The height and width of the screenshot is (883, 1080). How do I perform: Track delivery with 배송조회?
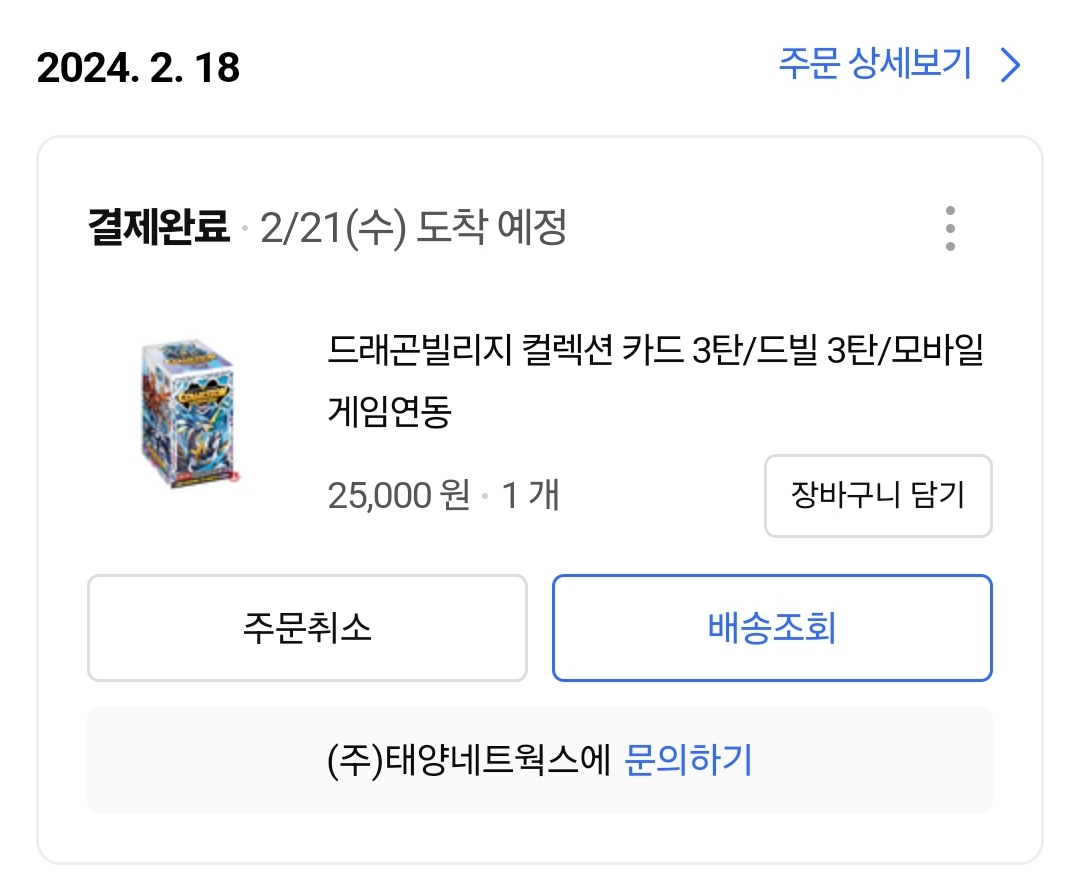click(x=772, y=628)
